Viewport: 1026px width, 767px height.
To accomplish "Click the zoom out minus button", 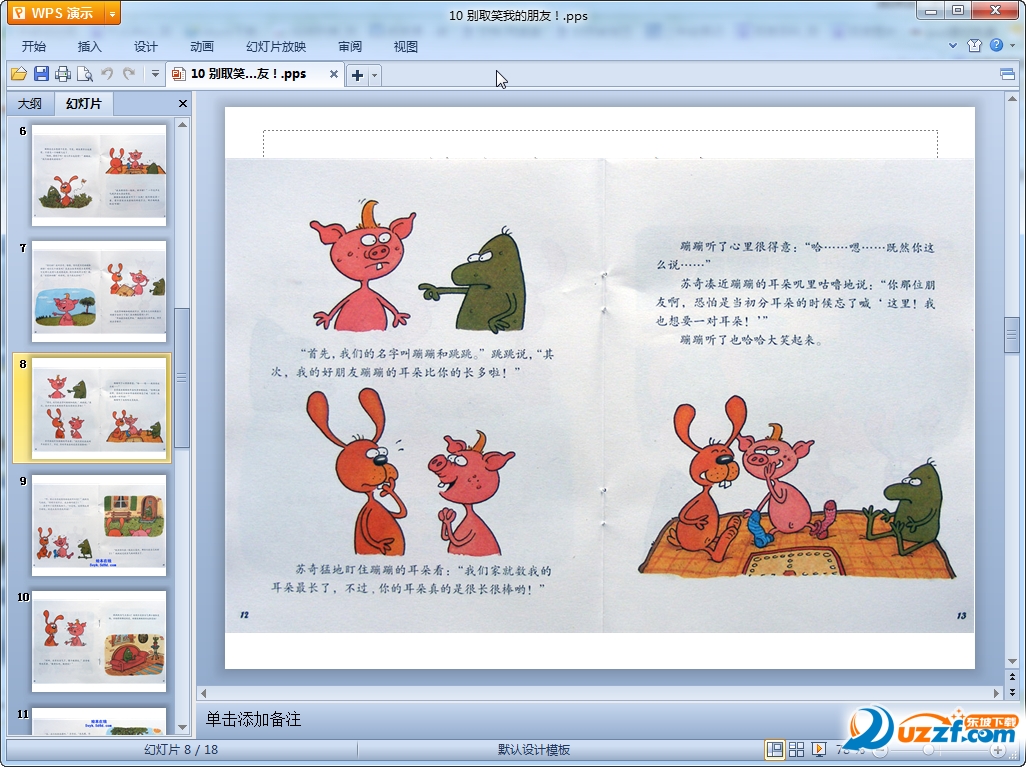I will 879,750.
